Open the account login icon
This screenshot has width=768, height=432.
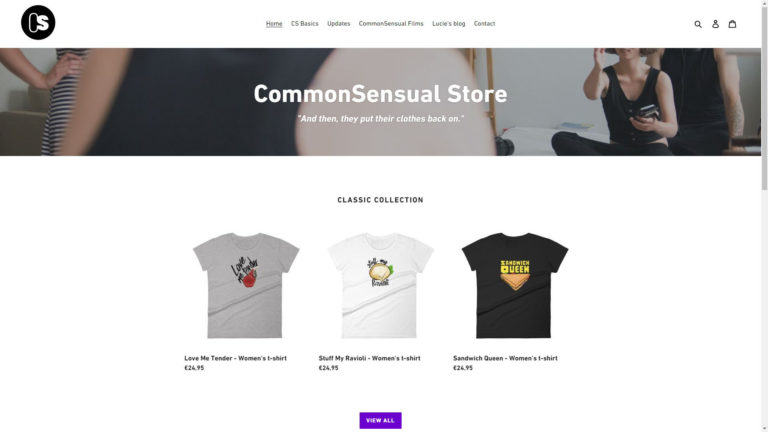[x=715, y=24]
